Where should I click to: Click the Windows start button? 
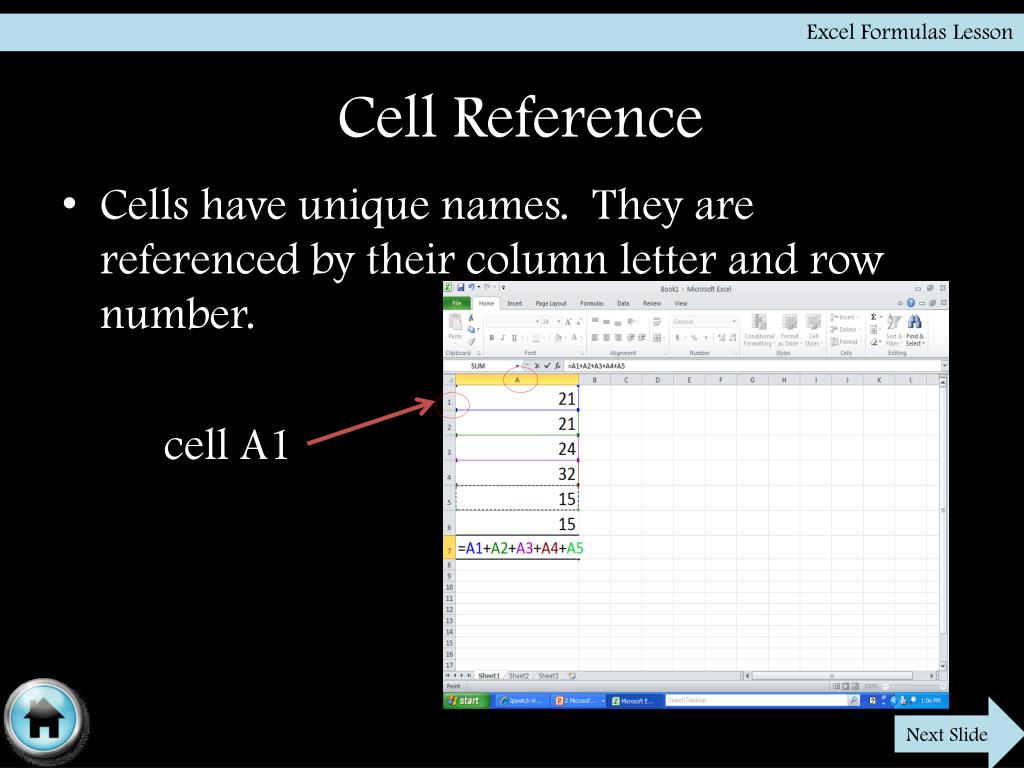466,701
